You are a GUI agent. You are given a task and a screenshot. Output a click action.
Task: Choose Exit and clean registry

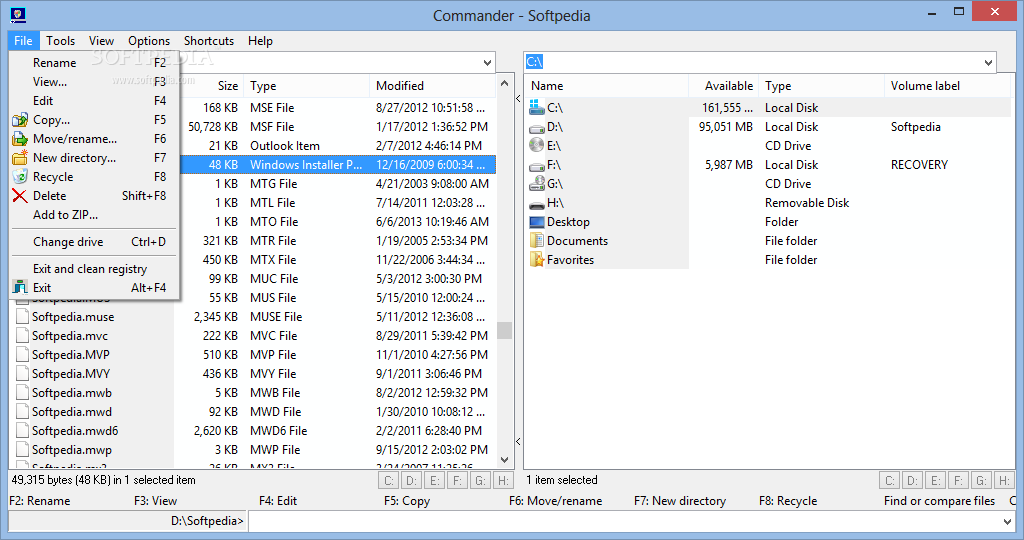click(x=94, y=268)
